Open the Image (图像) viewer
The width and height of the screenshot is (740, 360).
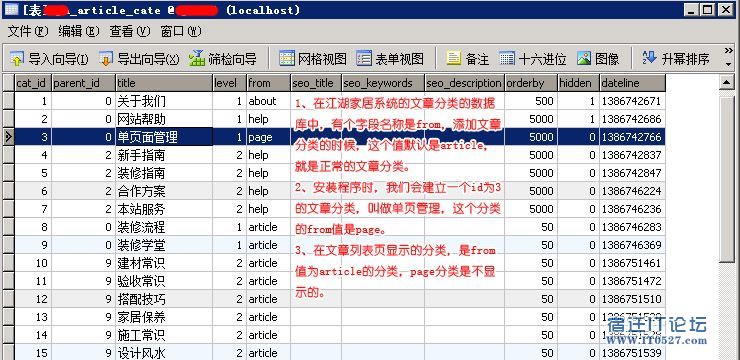(598, 59)
